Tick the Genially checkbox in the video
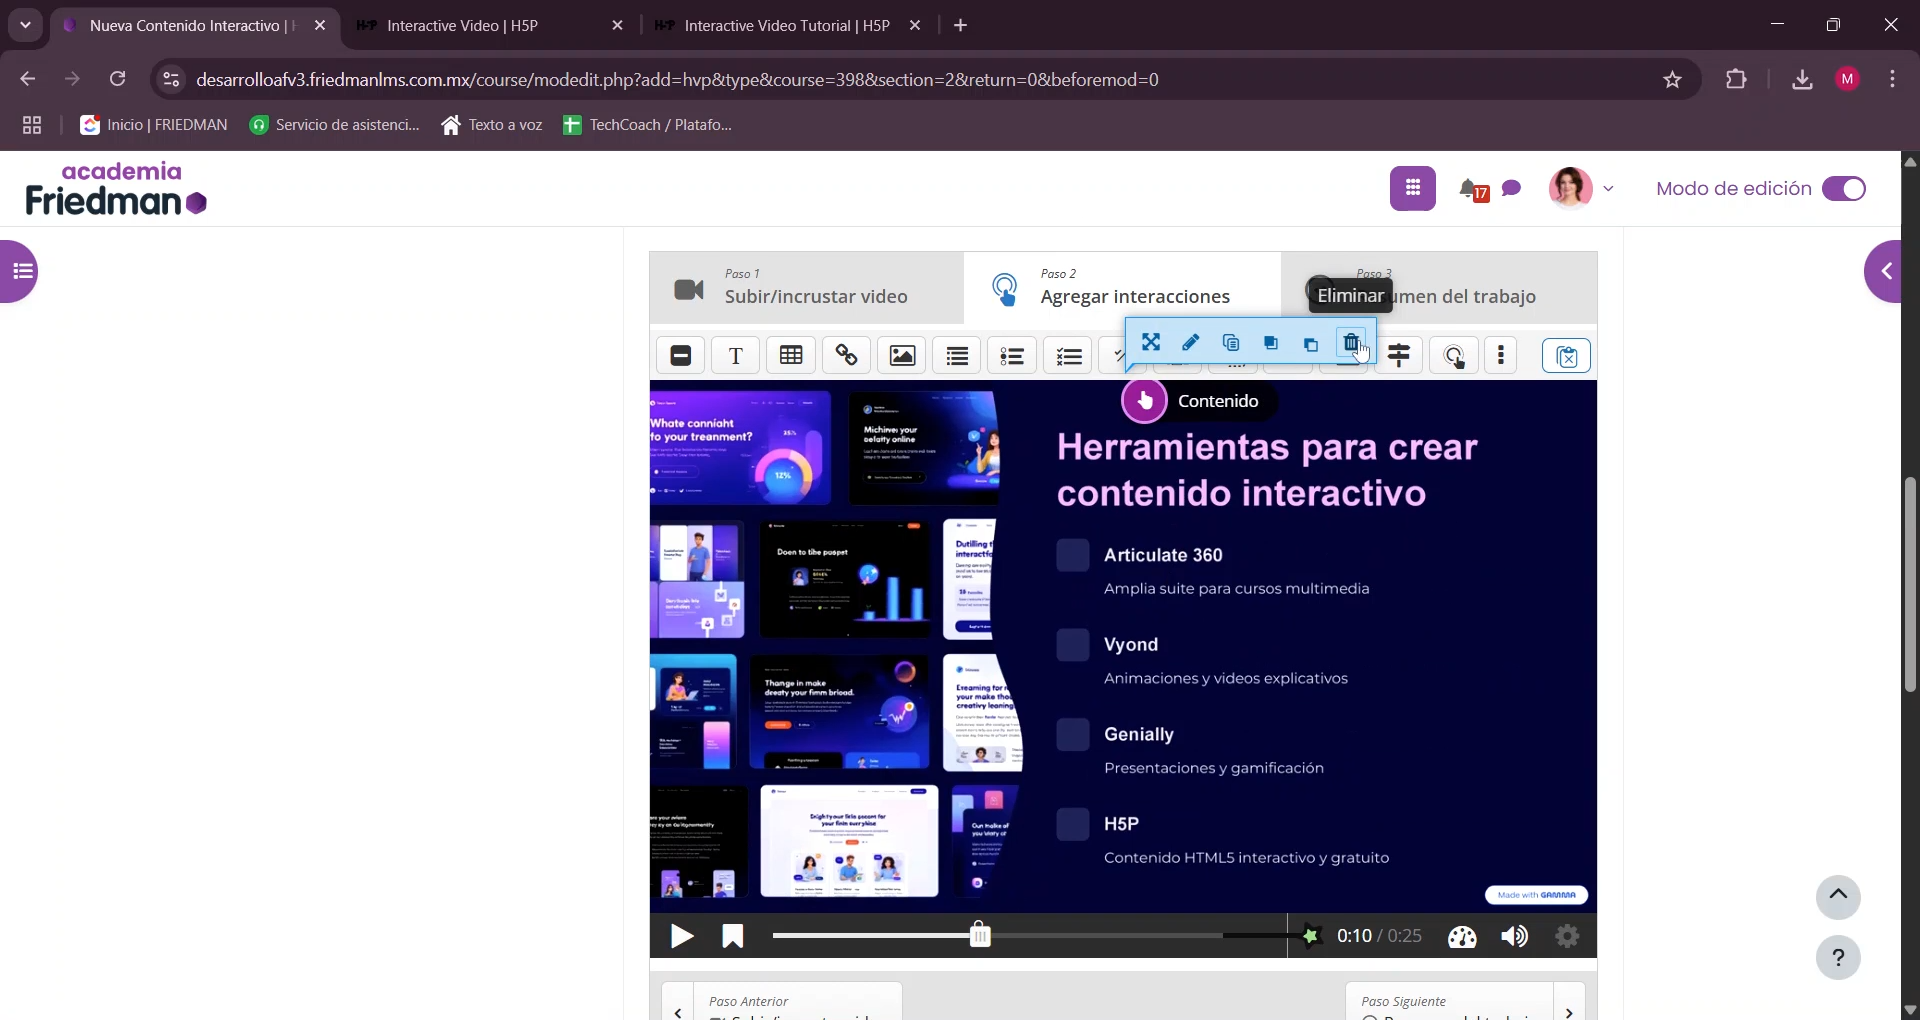The image size is (1920, 1020). pyautogui.click(x=1073, y=735)
